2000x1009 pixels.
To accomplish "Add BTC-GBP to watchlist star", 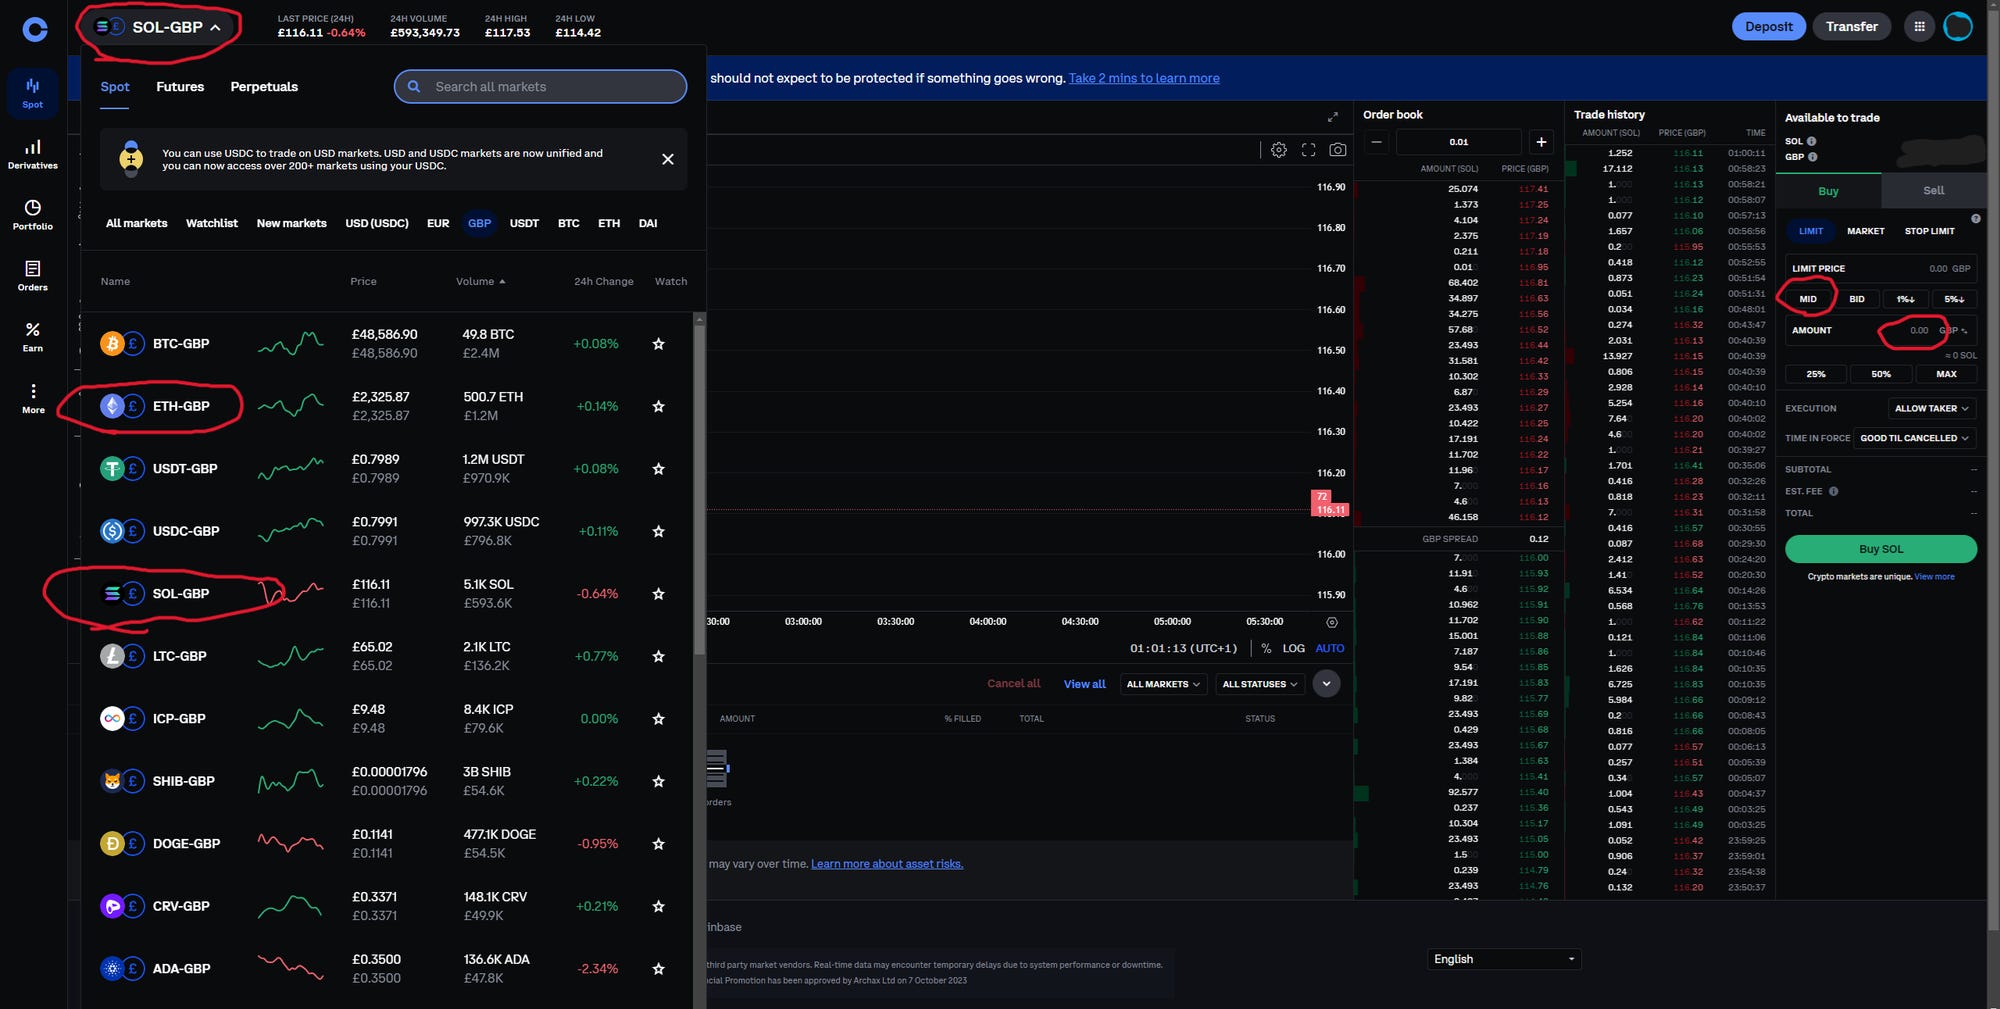I will click(x=658, y=344).
